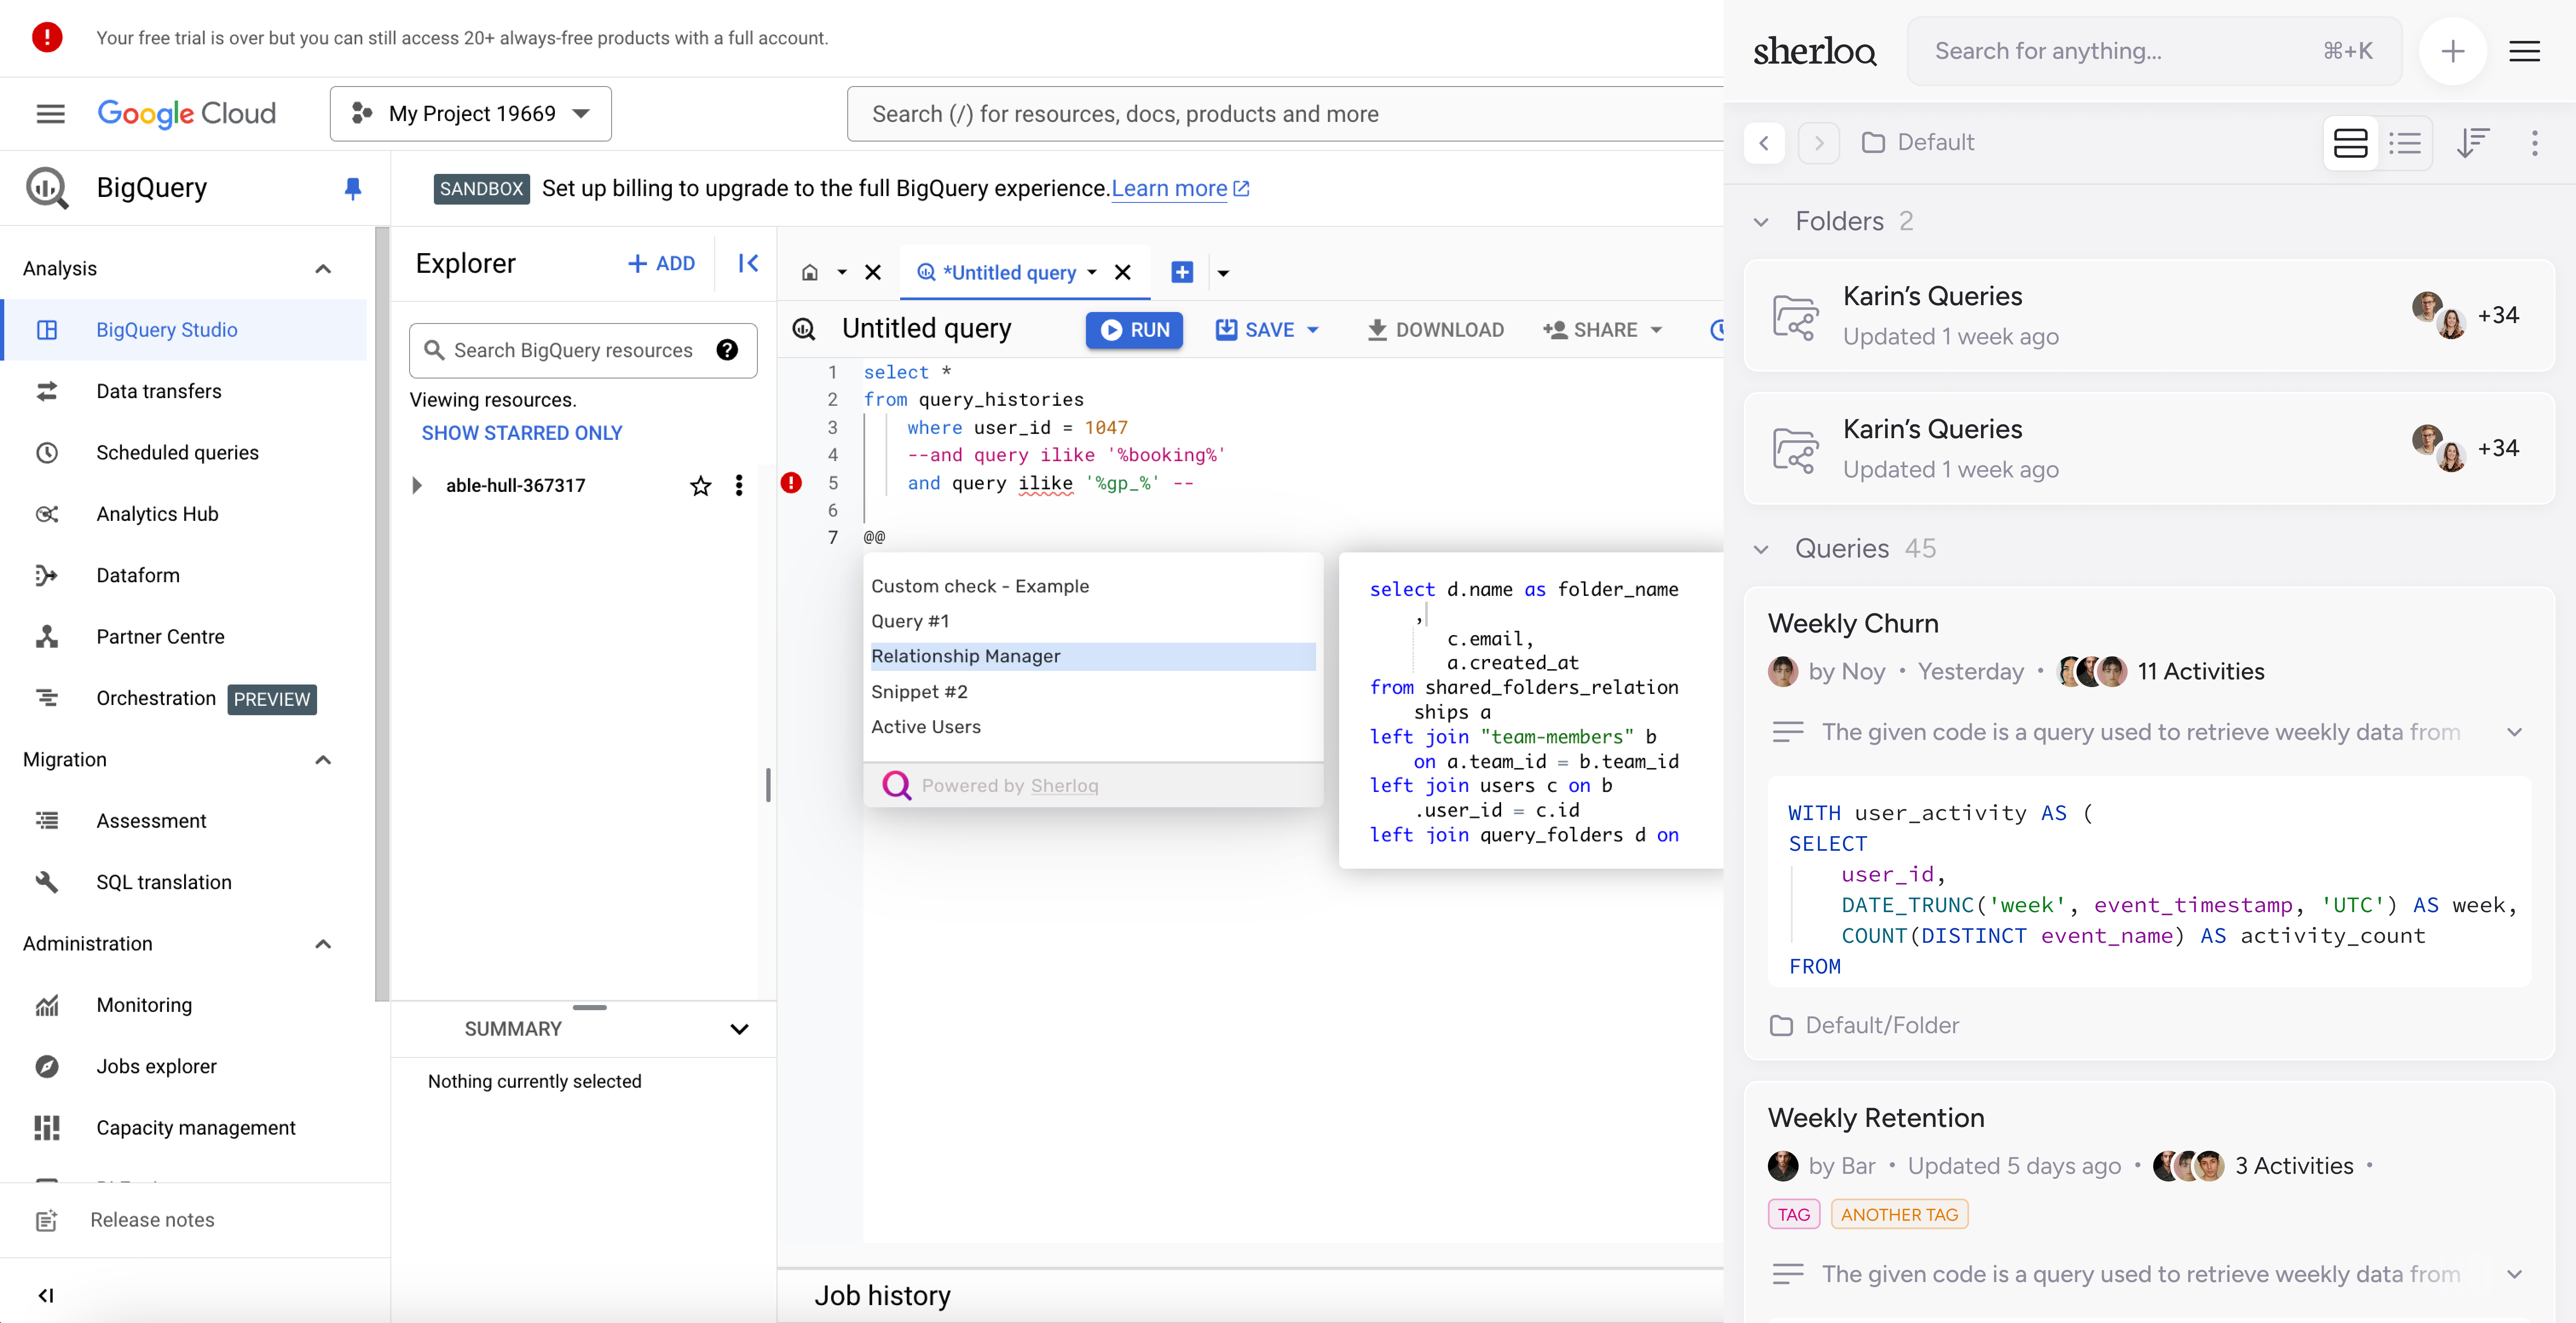Viewport: 2576px width, 1323px height.
Task: Open Scheduled queries in the sidebar
Action: point(178,452)
